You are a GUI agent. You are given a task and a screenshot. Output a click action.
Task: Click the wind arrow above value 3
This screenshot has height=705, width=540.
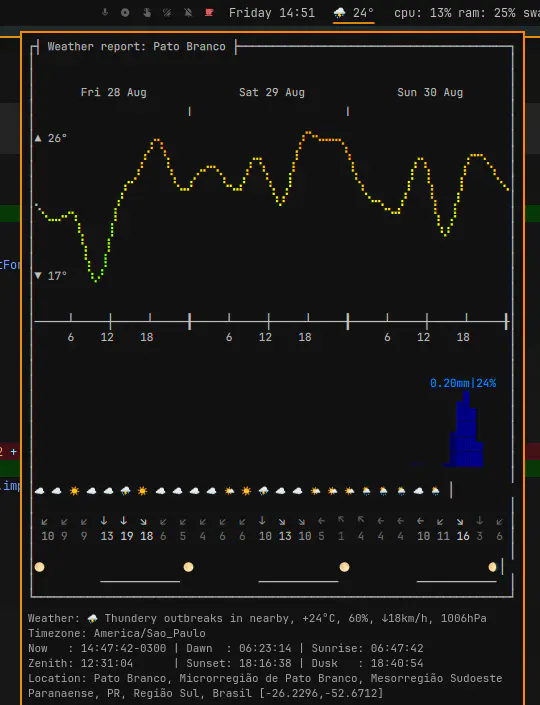(x=480, y=520)
